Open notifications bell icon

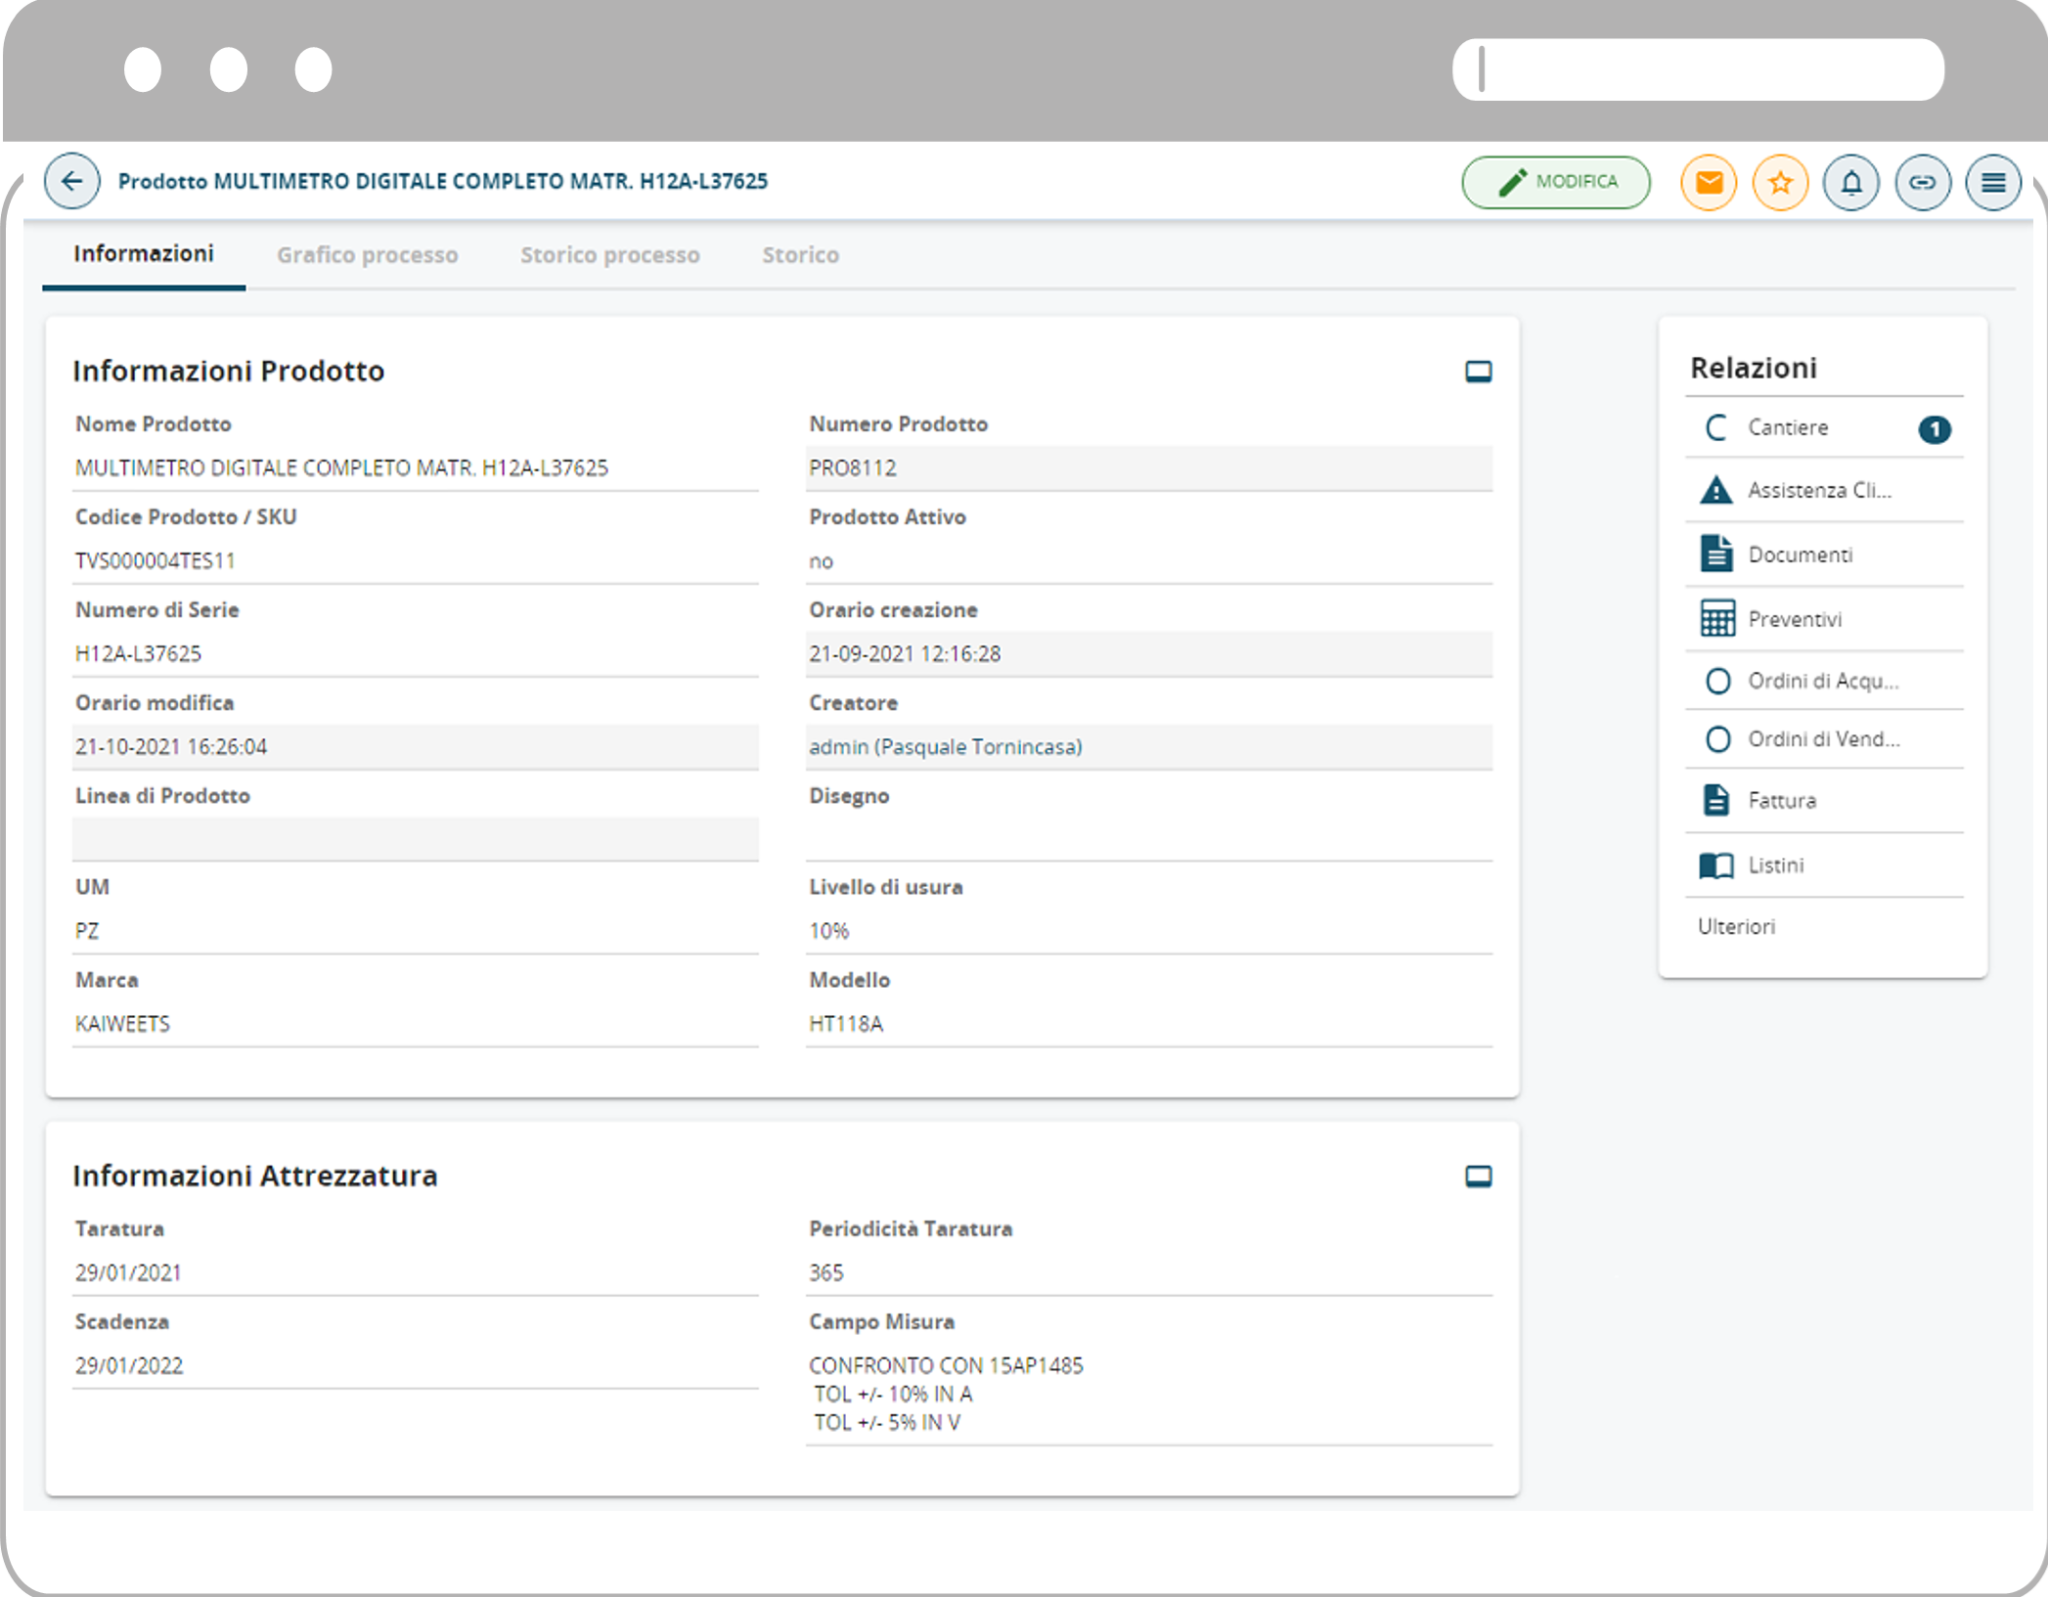(x=1851, y=182)
